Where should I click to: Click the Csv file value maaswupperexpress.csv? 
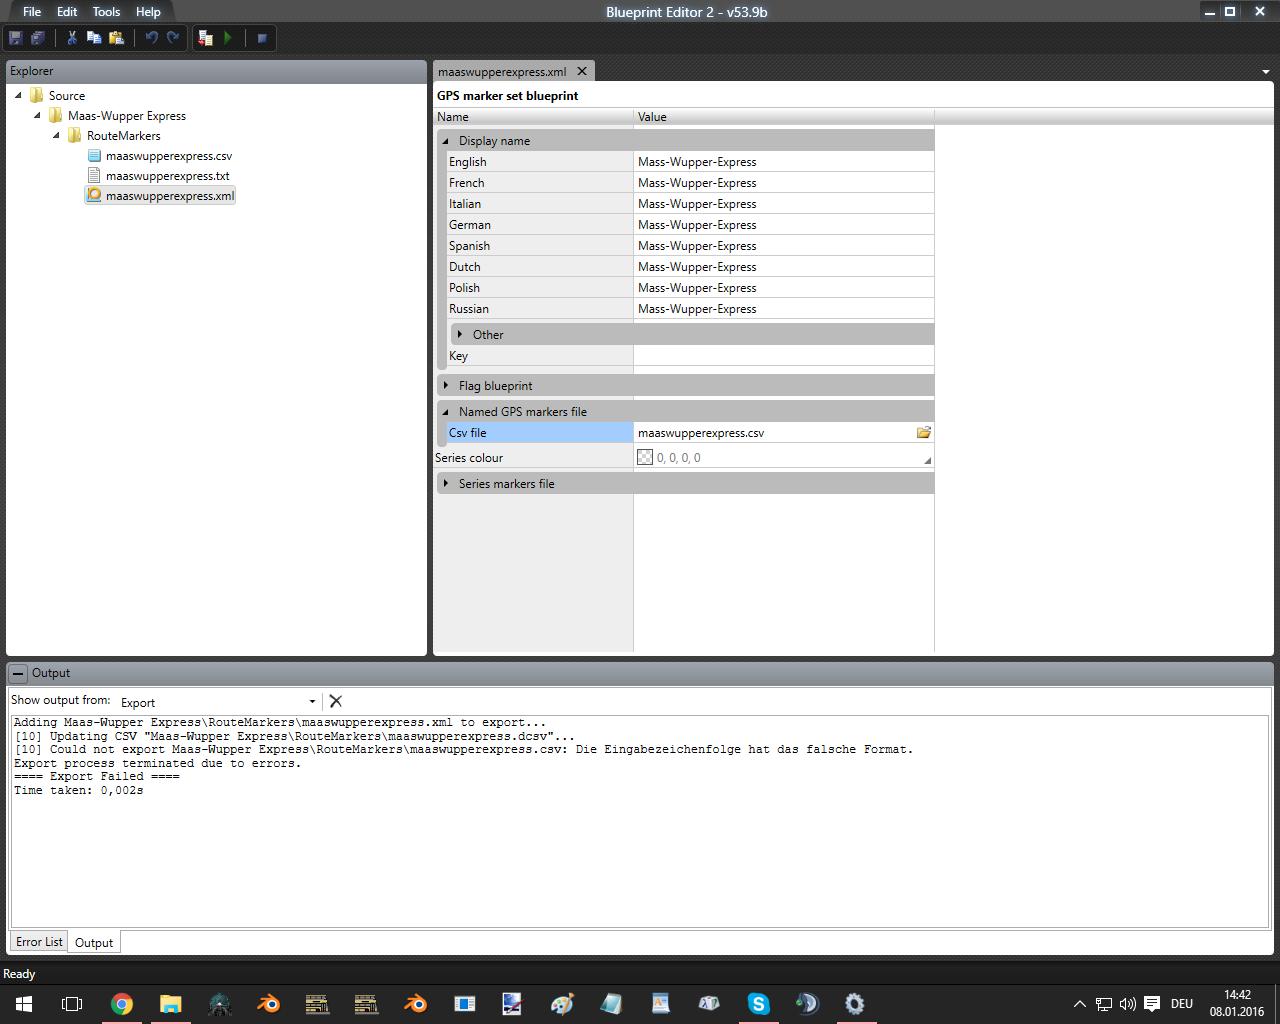pos(701,433)
